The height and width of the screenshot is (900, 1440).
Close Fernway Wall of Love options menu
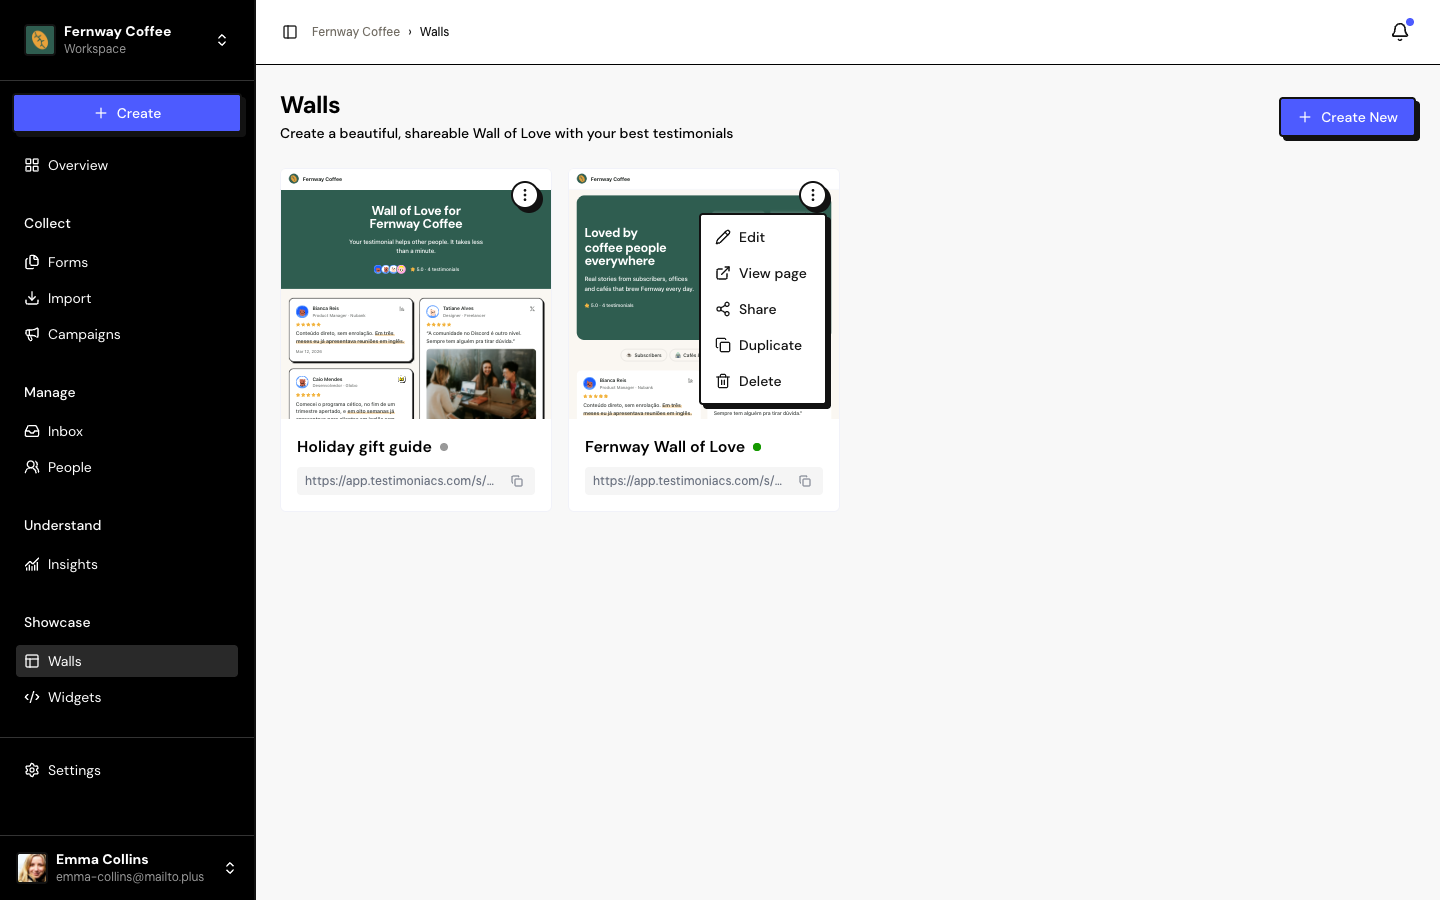pyautogui.click(x=813, y=195)
